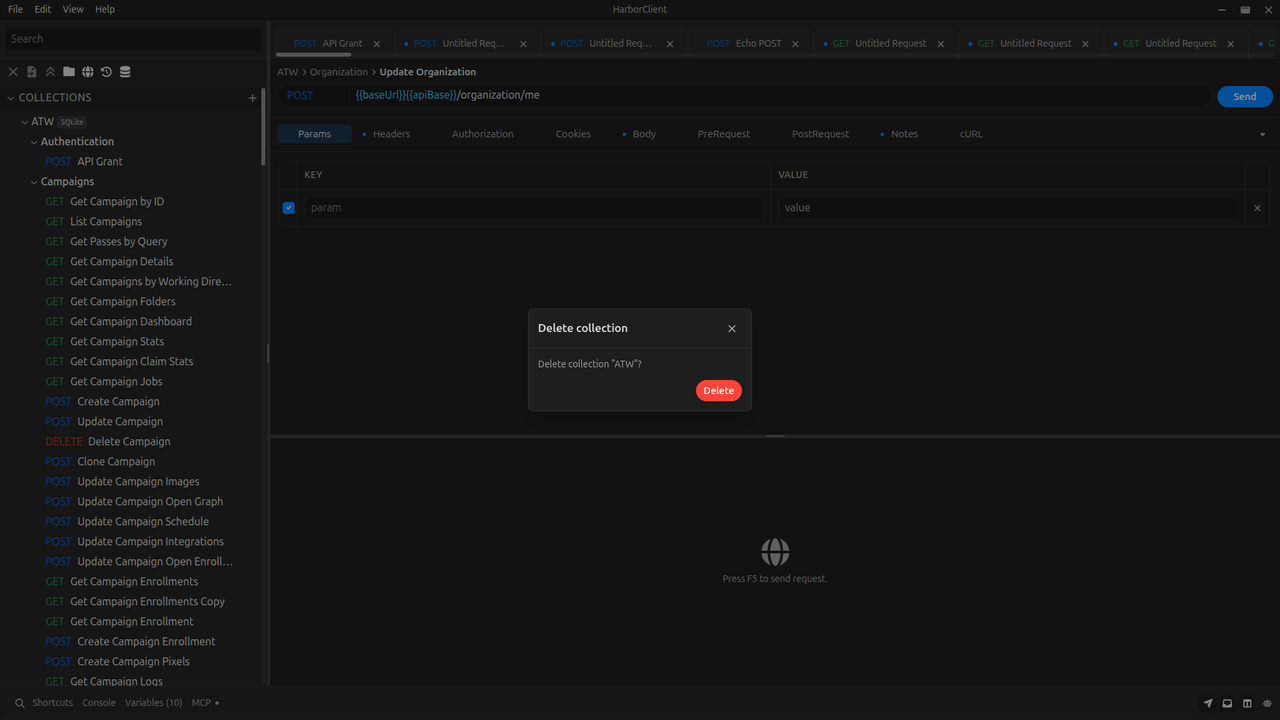
Task: Click the folder icon in sidebar toolbar
Action: point(69,72)
